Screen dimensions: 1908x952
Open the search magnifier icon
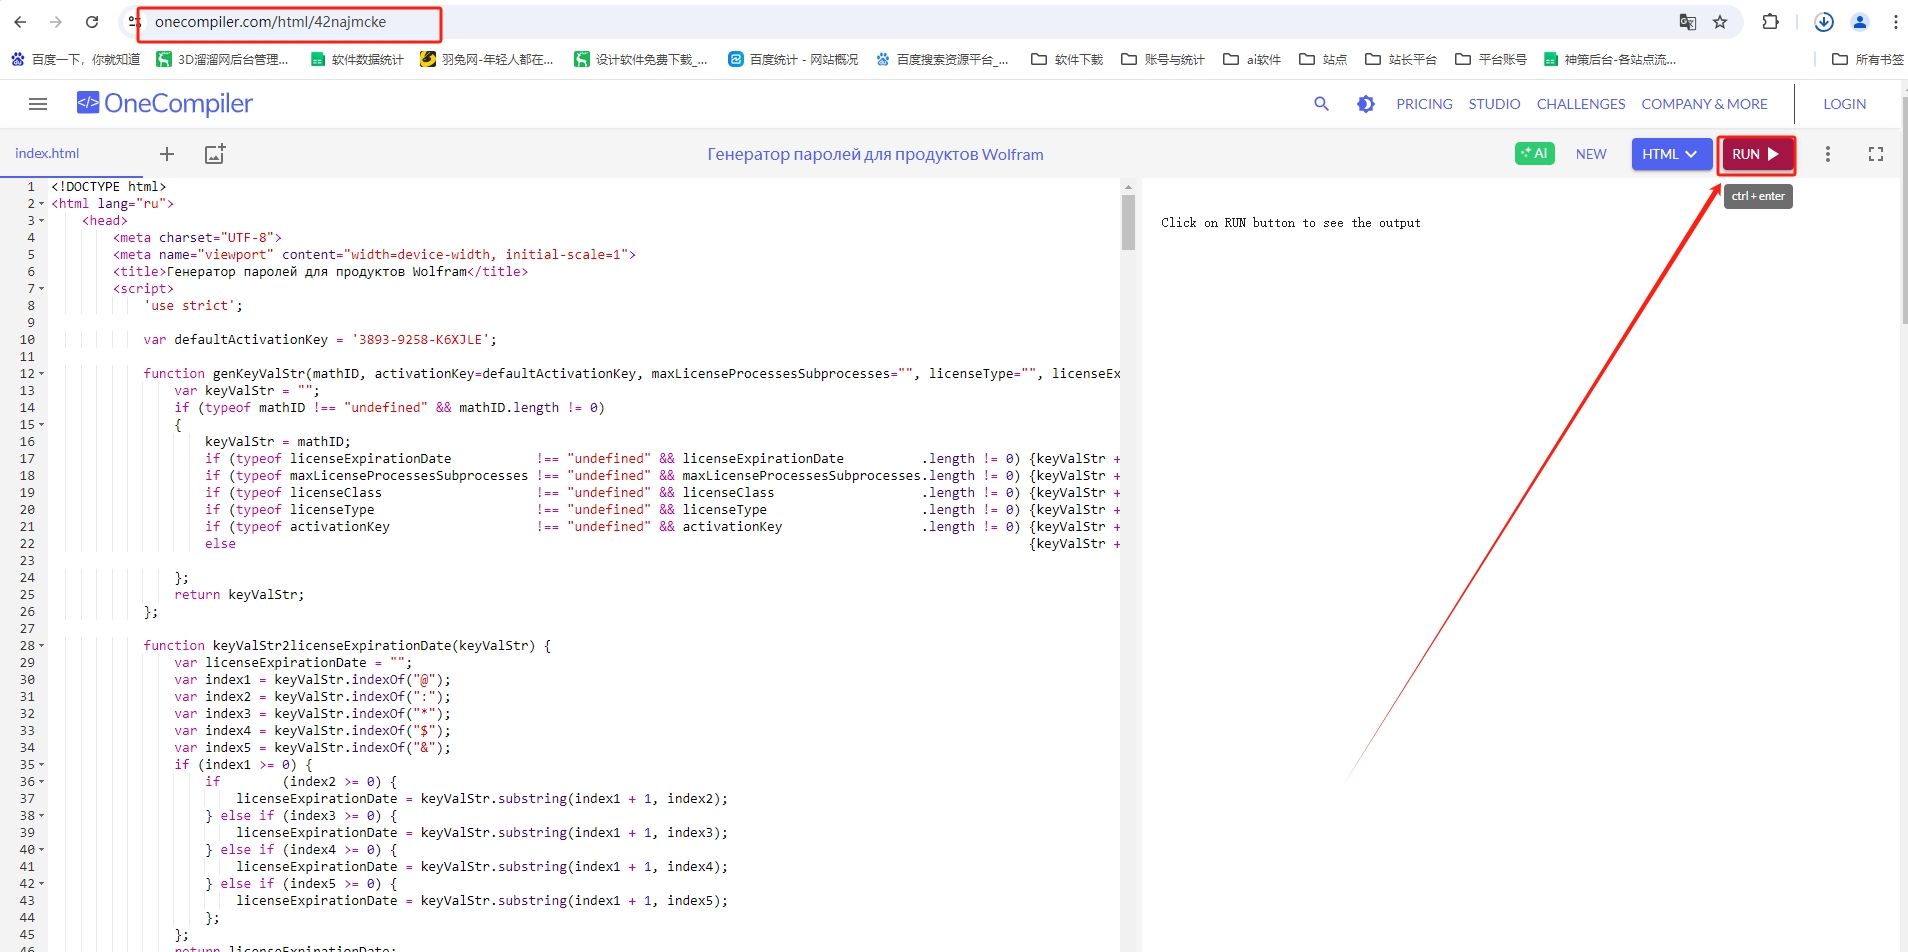tap(1321, 104)
